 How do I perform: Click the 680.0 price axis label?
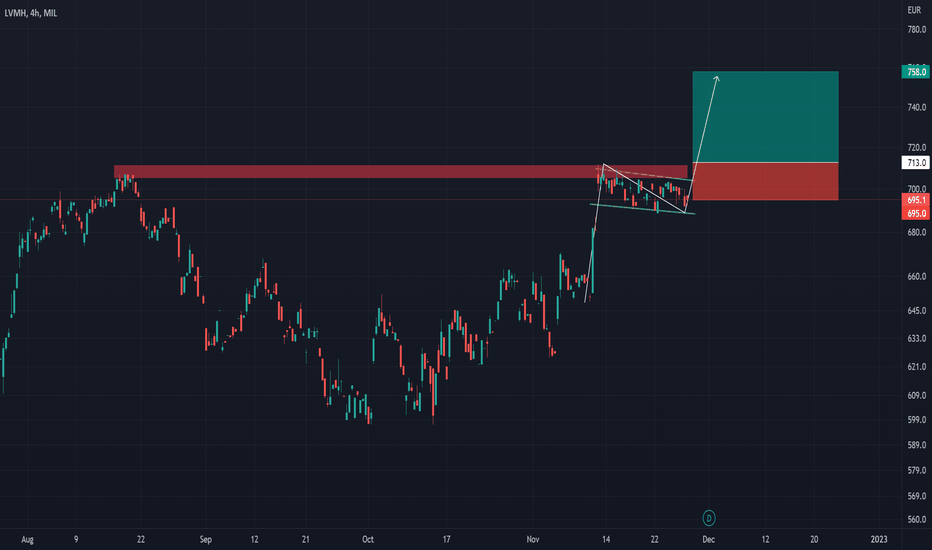(917, 232)
